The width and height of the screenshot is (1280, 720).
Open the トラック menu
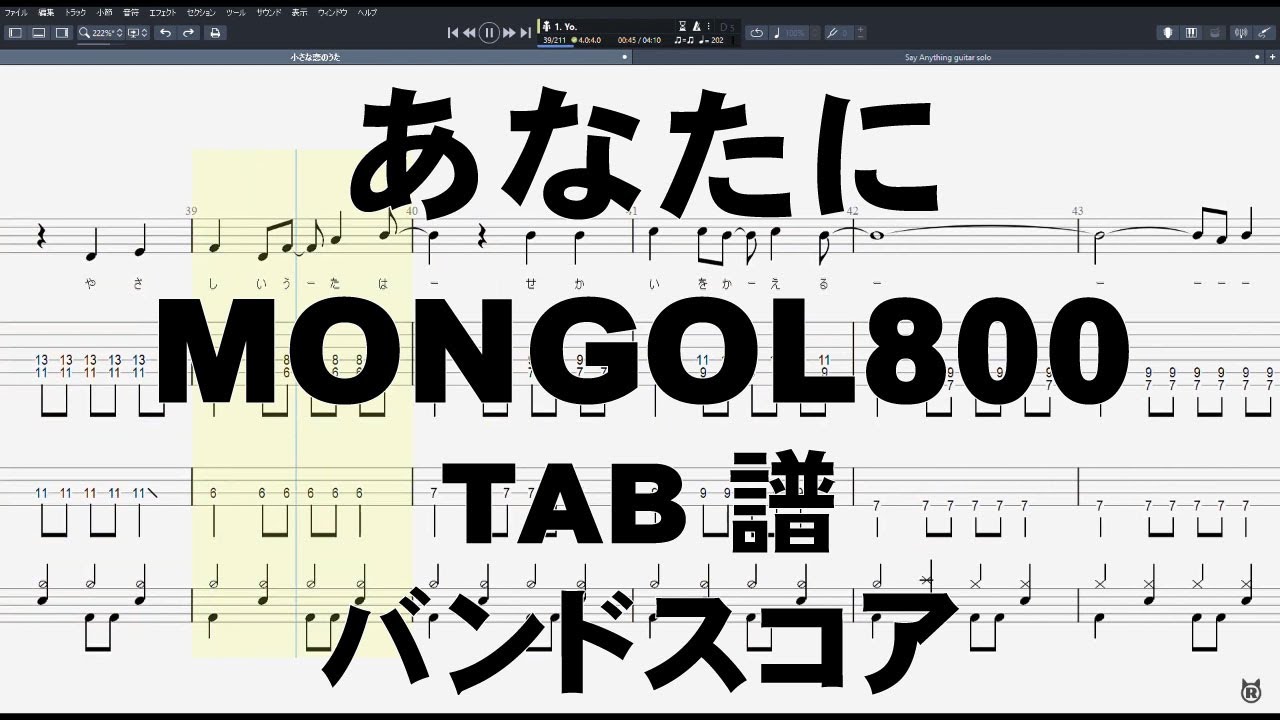(x=75, y=12)
